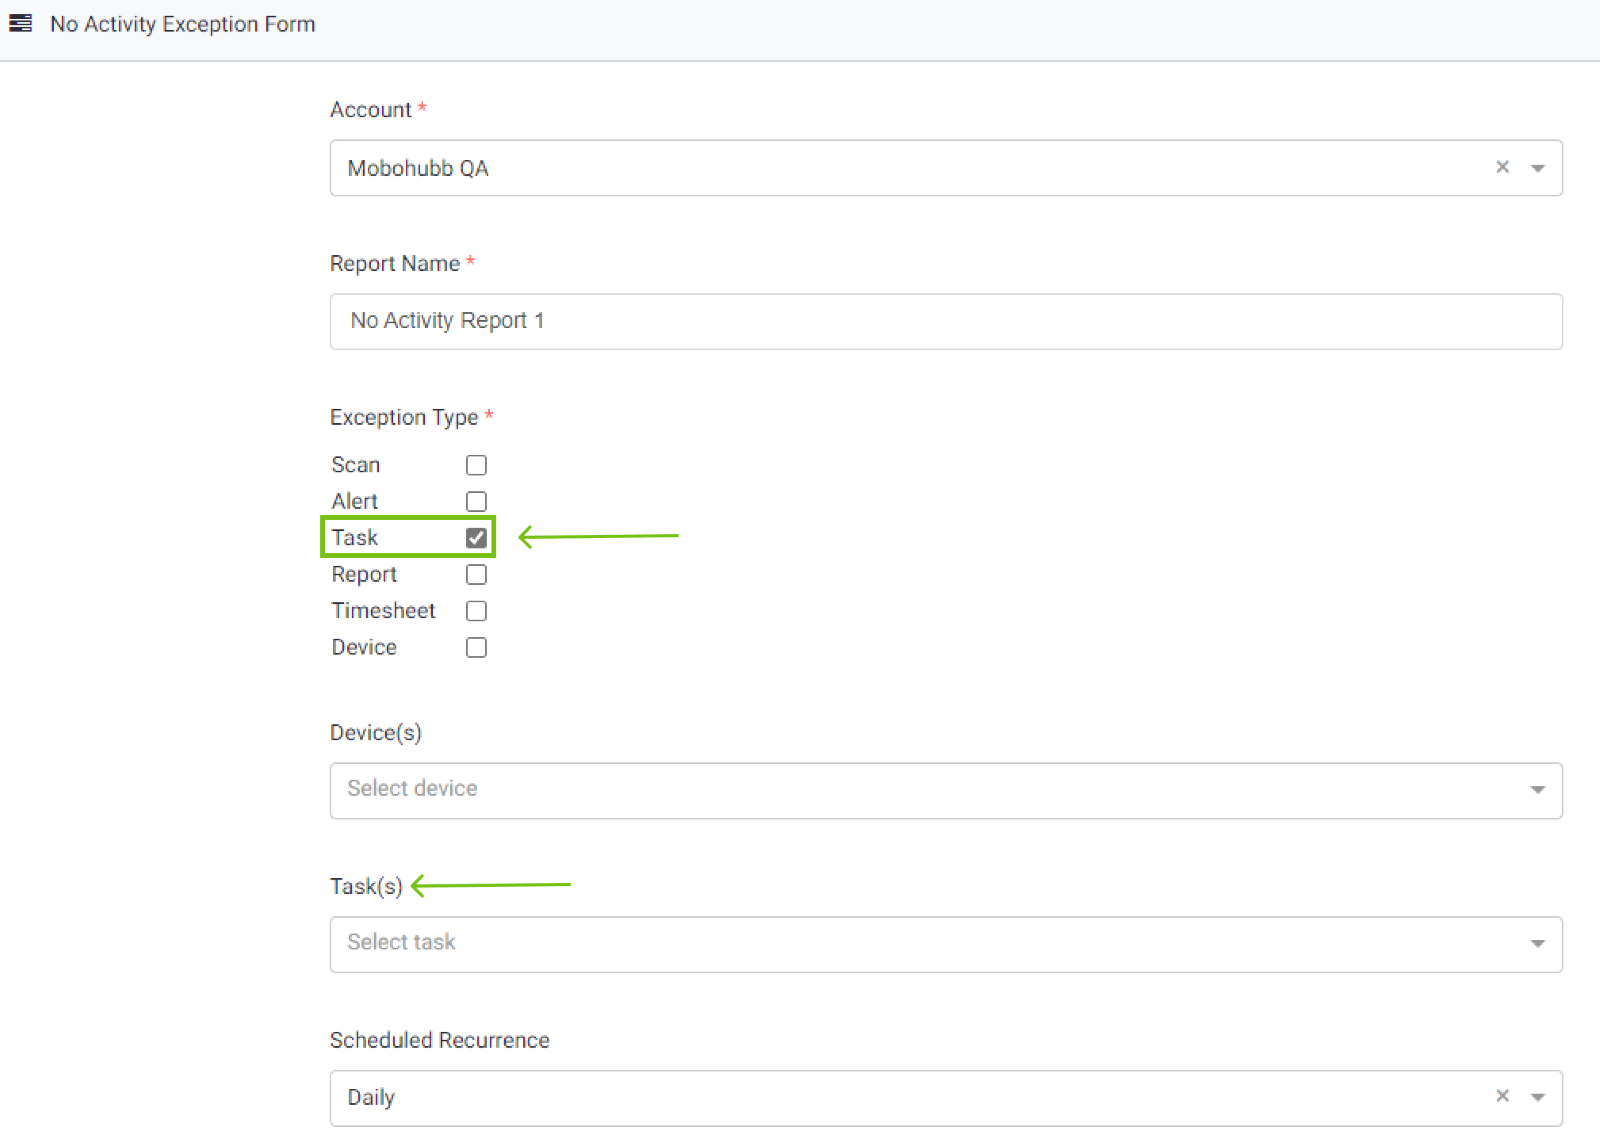Screen dimensions: 1600x1135
Task: Click the Task label in Exception Type
Action: click(x=355, y=538)
